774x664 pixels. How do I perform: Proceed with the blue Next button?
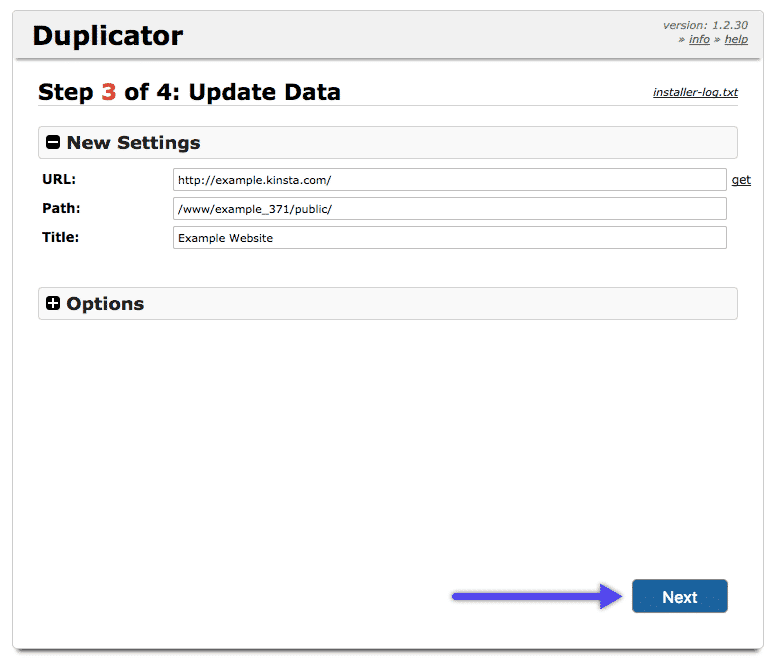pos(679,597)
